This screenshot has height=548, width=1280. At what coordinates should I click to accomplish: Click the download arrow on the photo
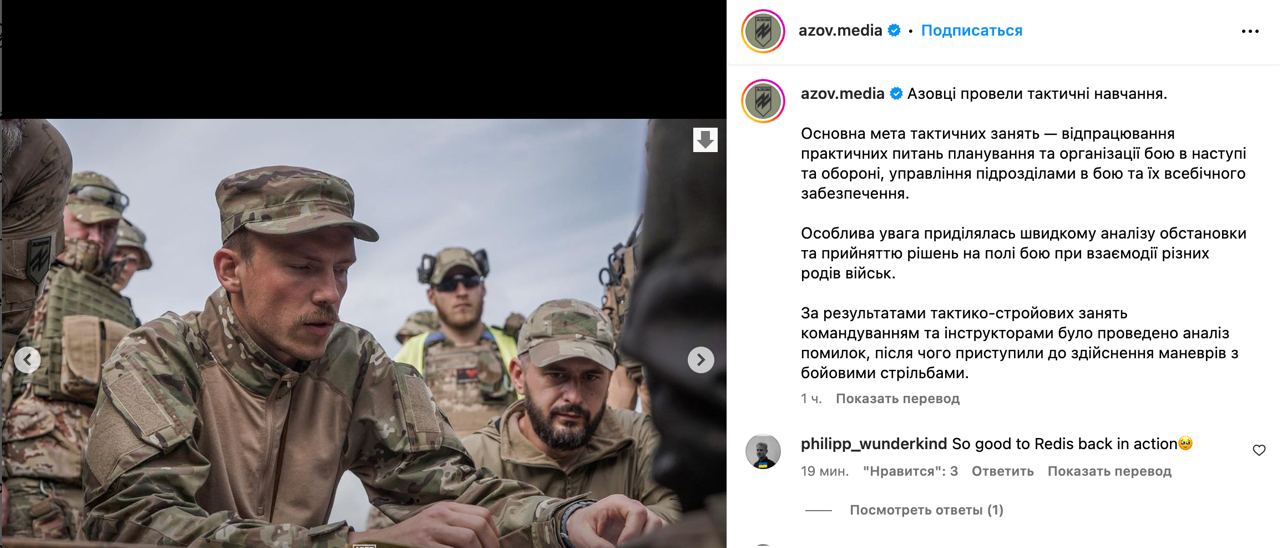pyautogui.click(x=705, y=140)
